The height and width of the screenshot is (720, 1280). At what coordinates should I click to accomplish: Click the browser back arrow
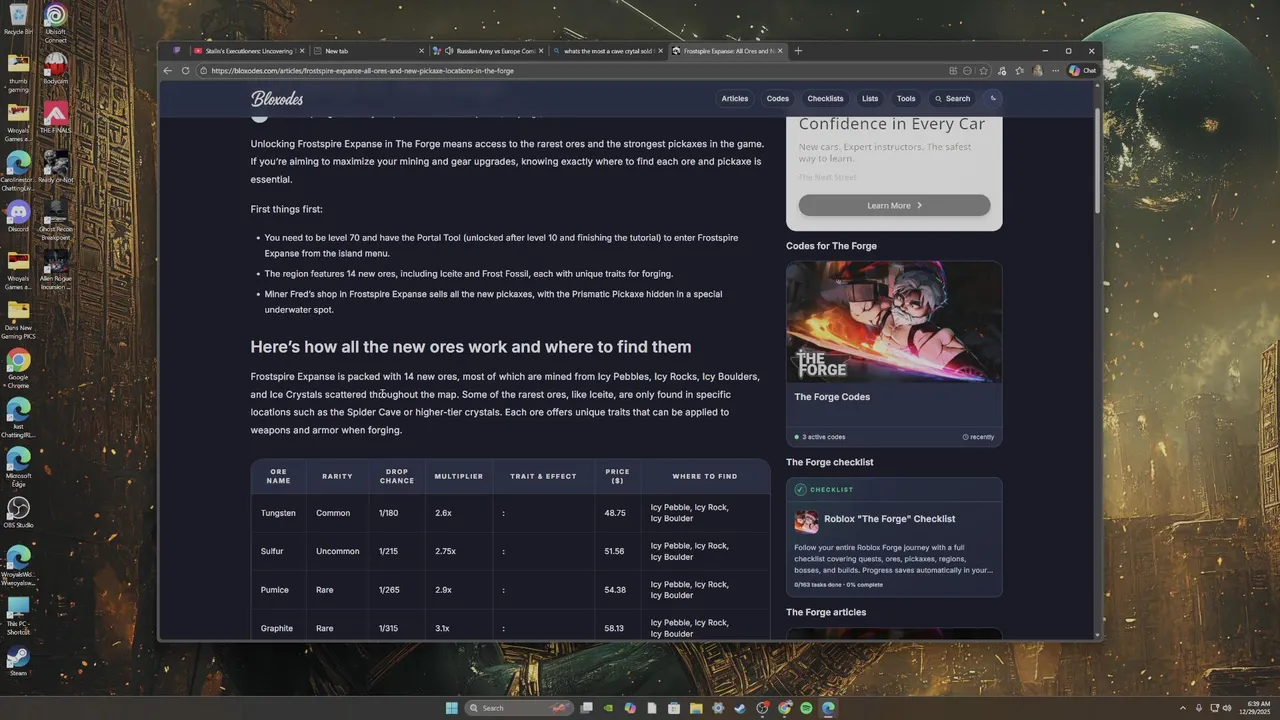pyautogui.click(x=167, y=71)
